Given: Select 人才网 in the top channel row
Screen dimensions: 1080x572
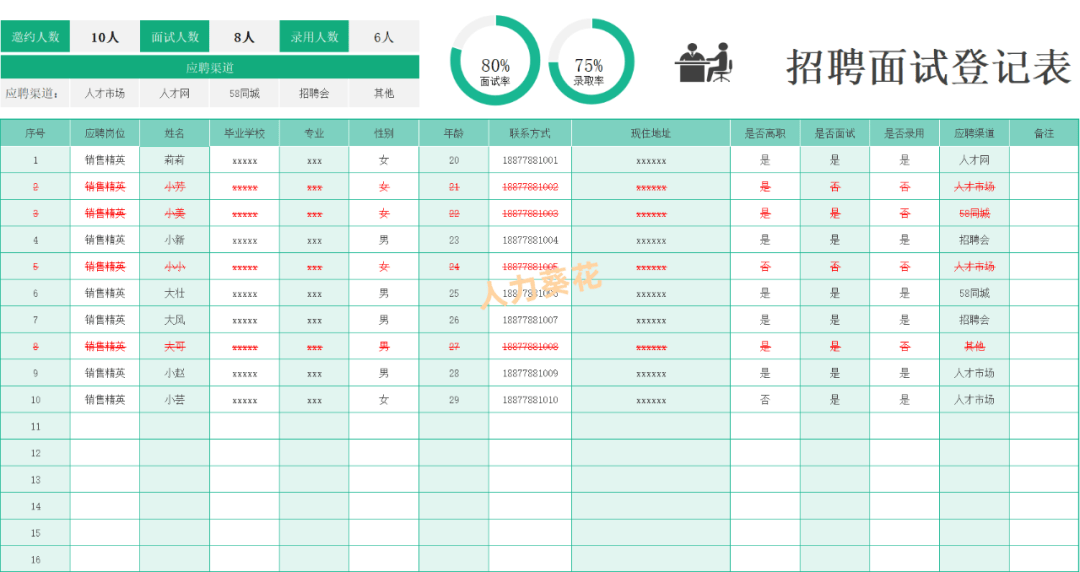Looking at the screenshot, I should coord(174,93).
